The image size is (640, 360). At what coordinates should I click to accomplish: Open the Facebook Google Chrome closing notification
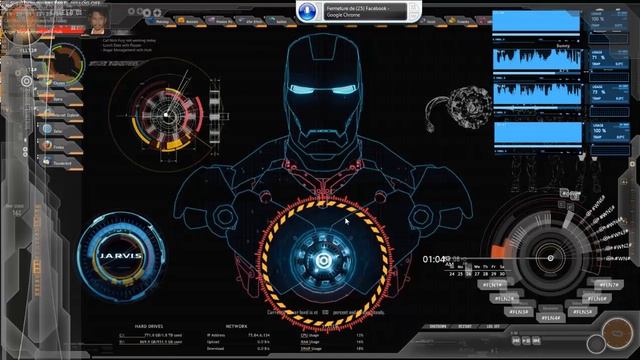pos(365,11)
